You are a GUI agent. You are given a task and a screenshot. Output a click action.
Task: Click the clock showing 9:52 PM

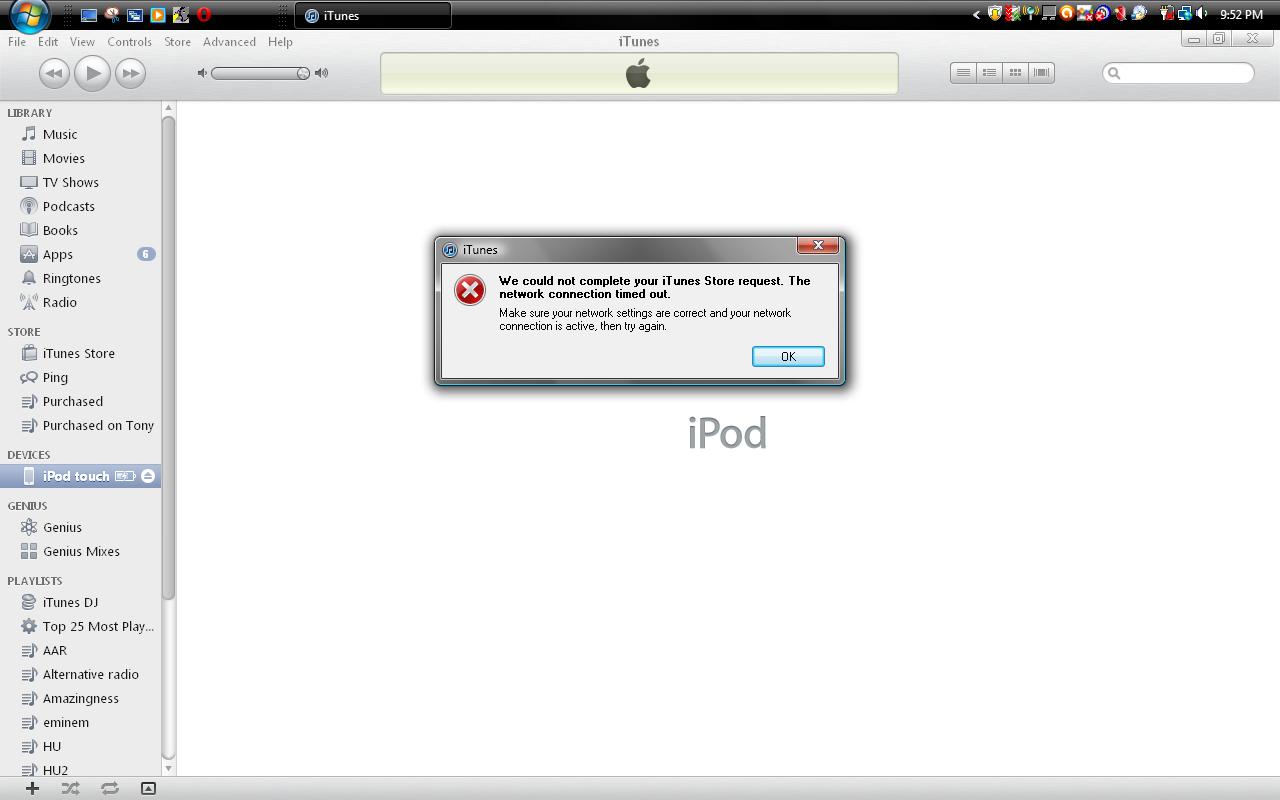pyautogui.click(x=1241, y=15)
